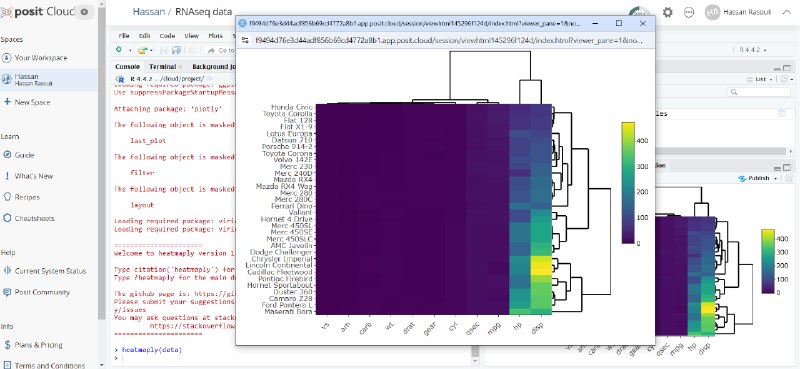This screenshot has height=369, width=800.
Task: Open Cheatsheets in sidebar
Action: [x=34, y=218]
